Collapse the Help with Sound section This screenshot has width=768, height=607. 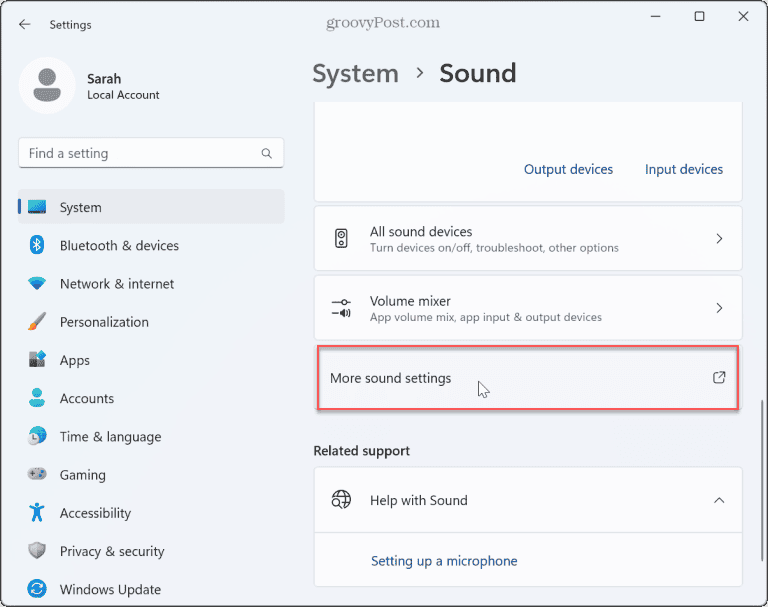718,500
